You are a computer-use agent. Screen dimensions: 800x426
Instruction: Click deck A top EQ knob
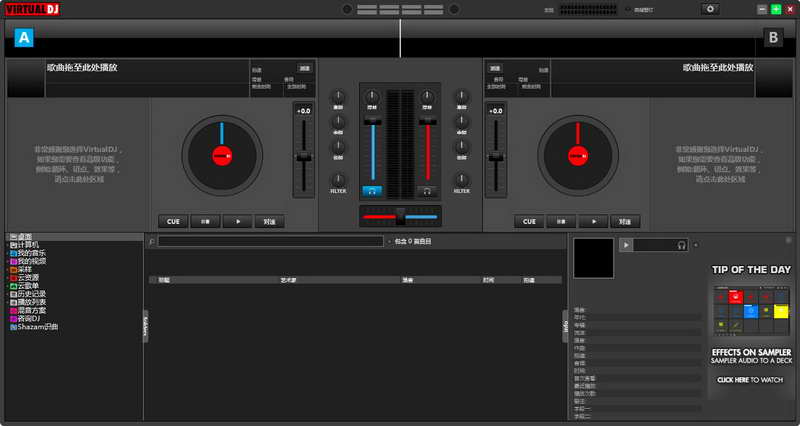[x=338, y=96]
